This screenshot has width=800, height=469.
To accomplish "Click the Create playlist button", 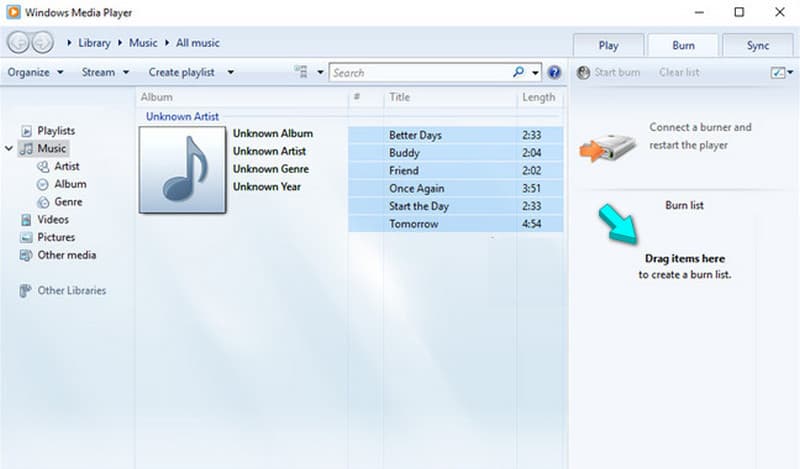I will pos(182,72).
